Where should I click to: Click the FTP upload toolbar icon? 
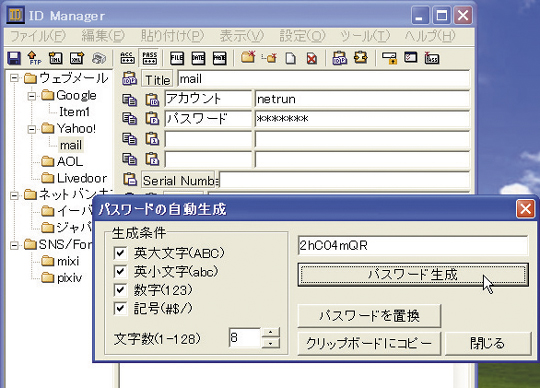(34, 58)
